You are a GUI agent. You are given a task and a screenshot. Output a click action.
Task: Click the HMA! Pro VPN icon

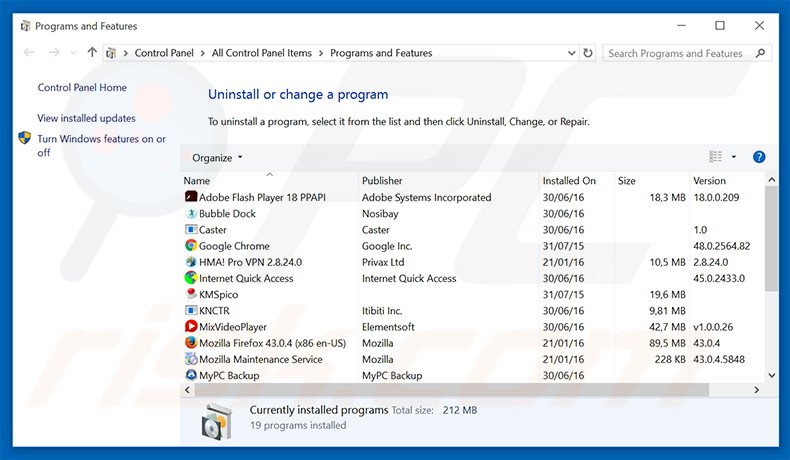pyautogui.click(x=191, y=262)
